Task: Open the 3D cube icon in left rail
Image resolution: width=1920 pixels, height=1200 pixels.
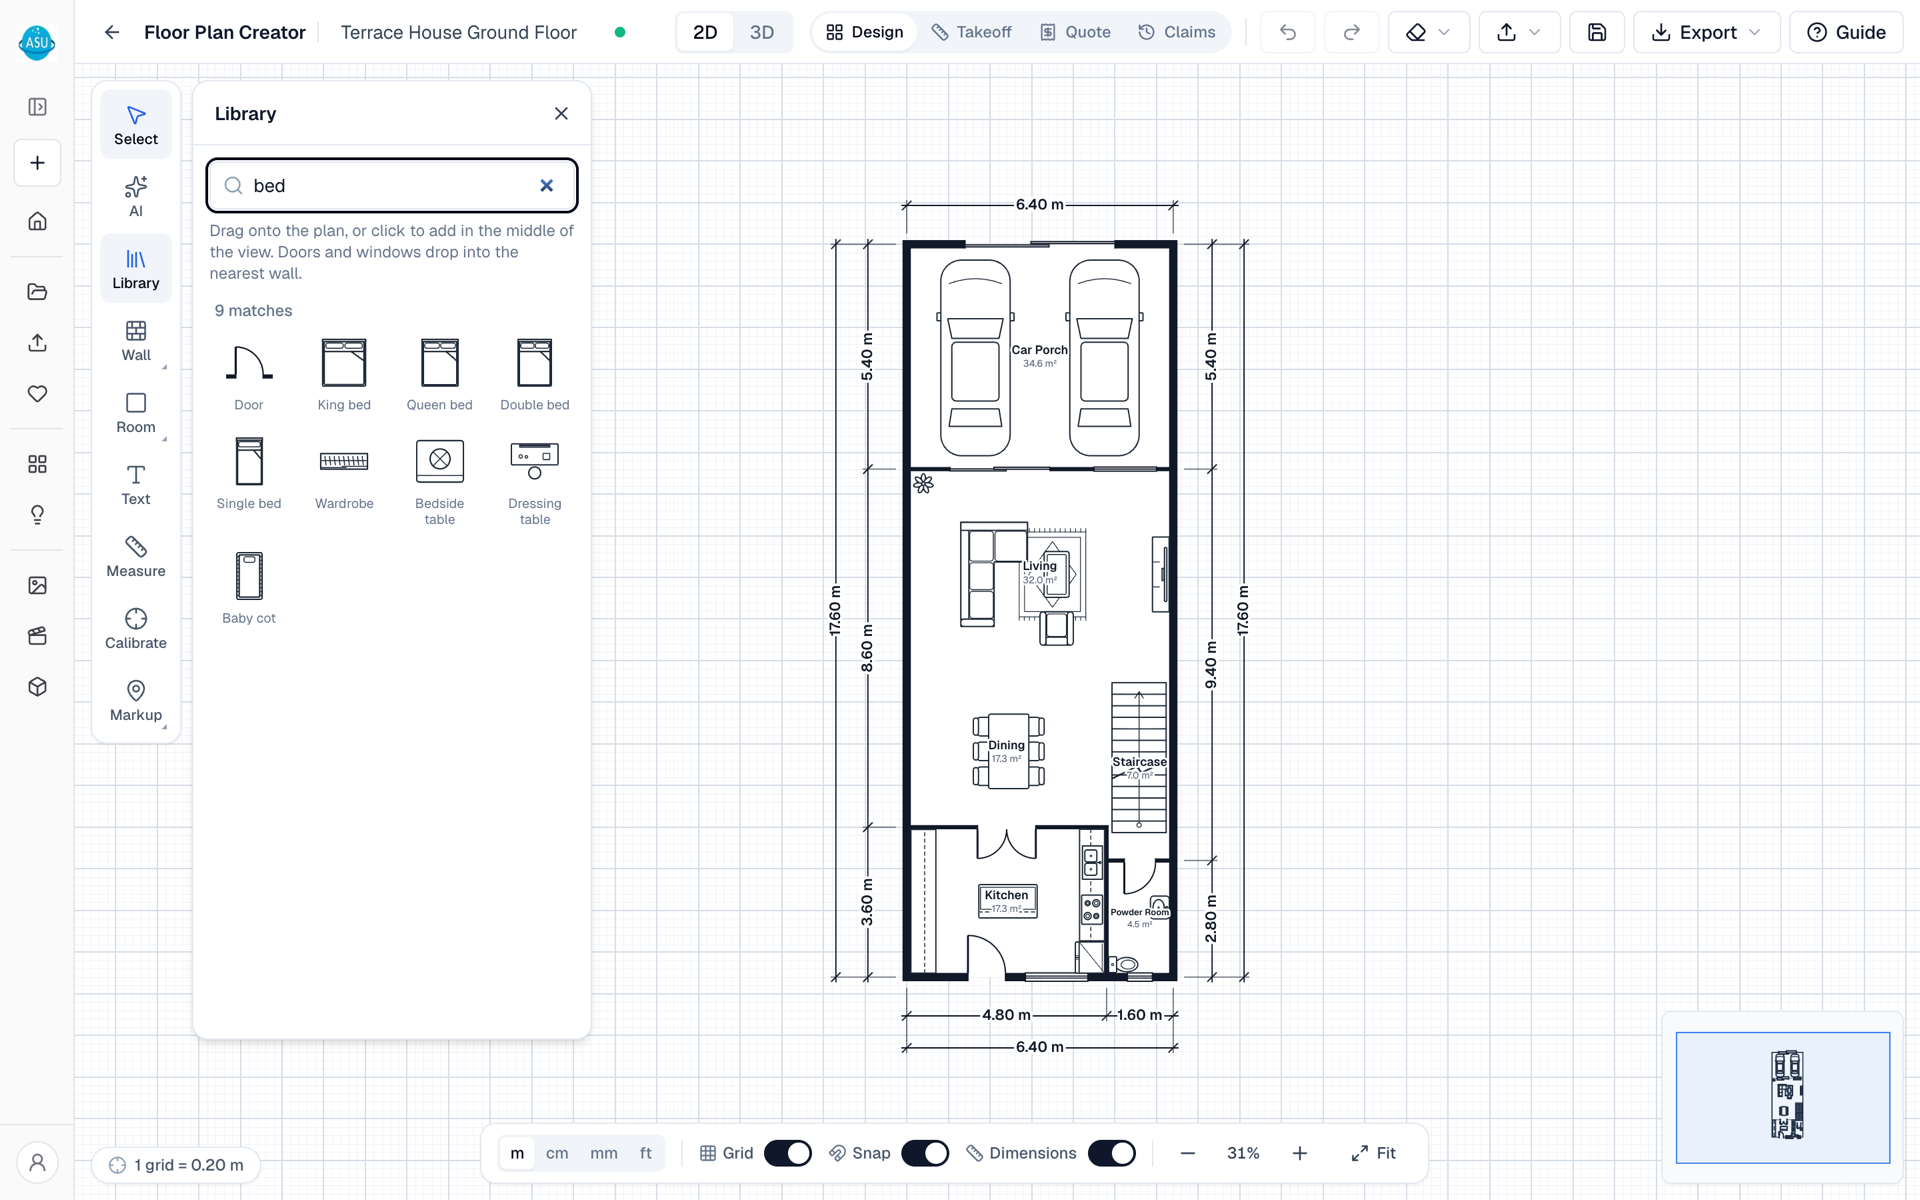Action: [37, 687]
